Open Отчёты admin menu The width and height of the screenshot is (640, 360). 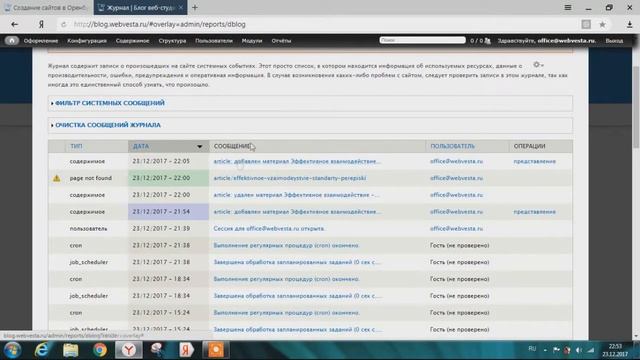click(x=281, y=41)
